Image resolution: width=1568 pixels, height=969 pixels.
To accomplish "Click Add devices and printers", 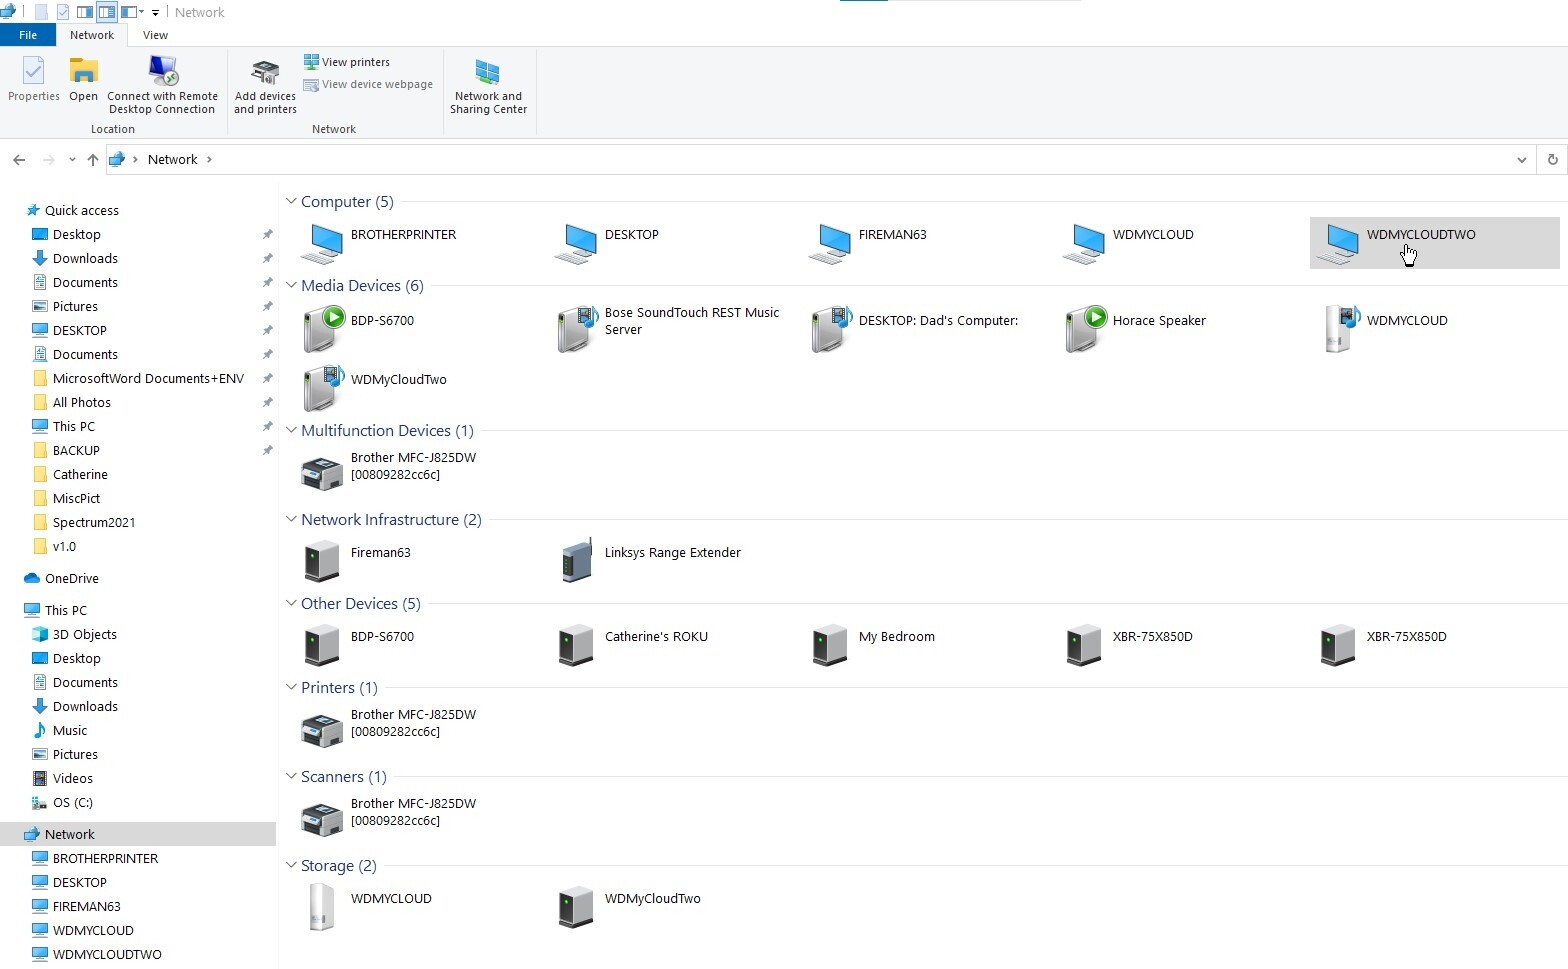I will click(265, 85).
